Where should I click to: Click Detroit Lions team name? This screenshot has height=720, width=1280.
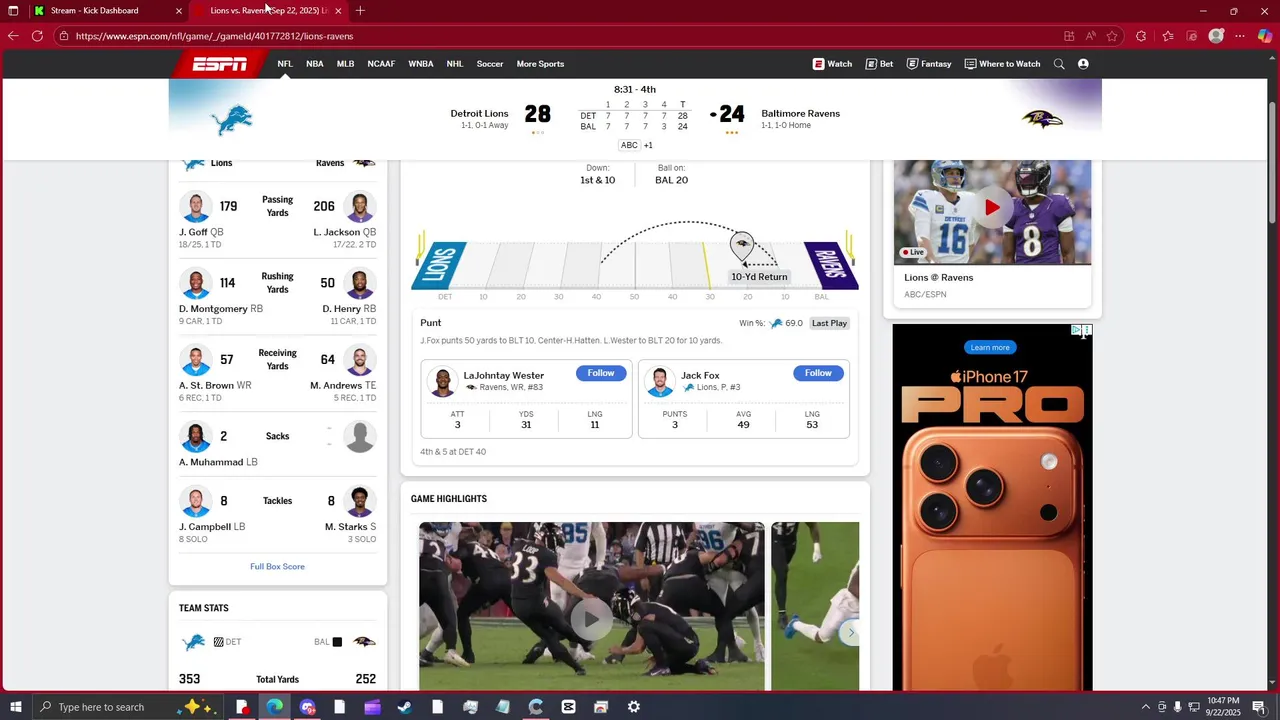click(479, 114)
